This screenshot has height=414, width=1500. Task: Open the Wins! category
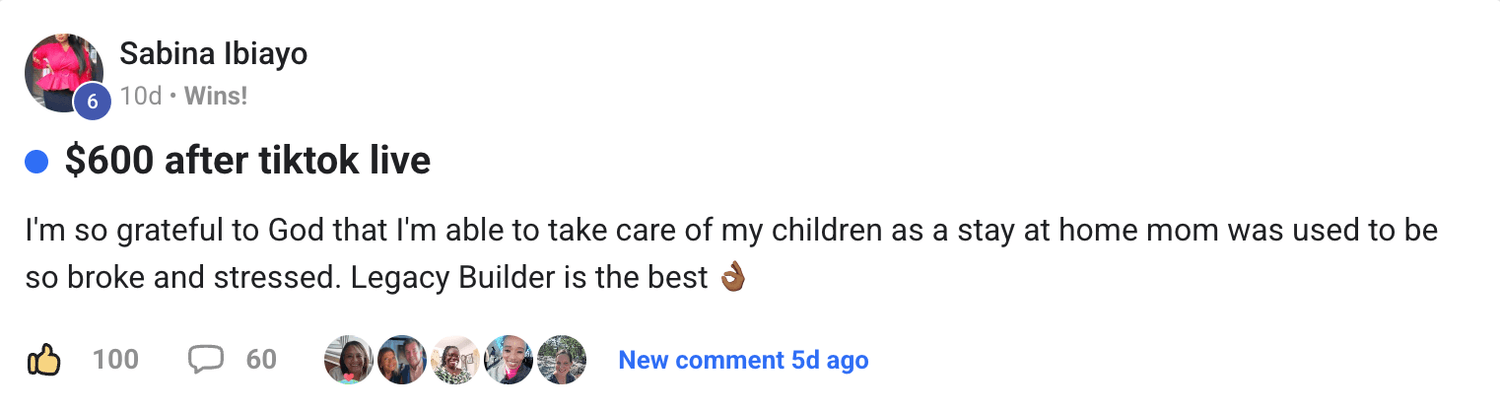[x=216, y=96]
